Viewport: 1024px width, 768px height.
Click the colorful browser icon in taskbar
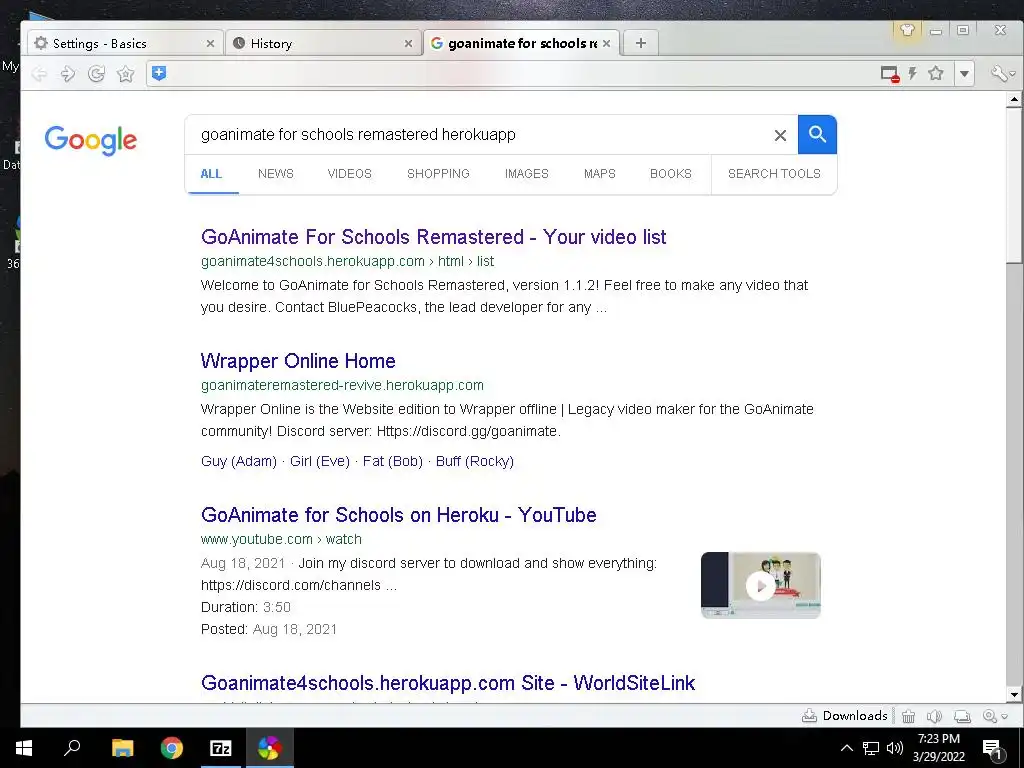click(x=269, y=748)
